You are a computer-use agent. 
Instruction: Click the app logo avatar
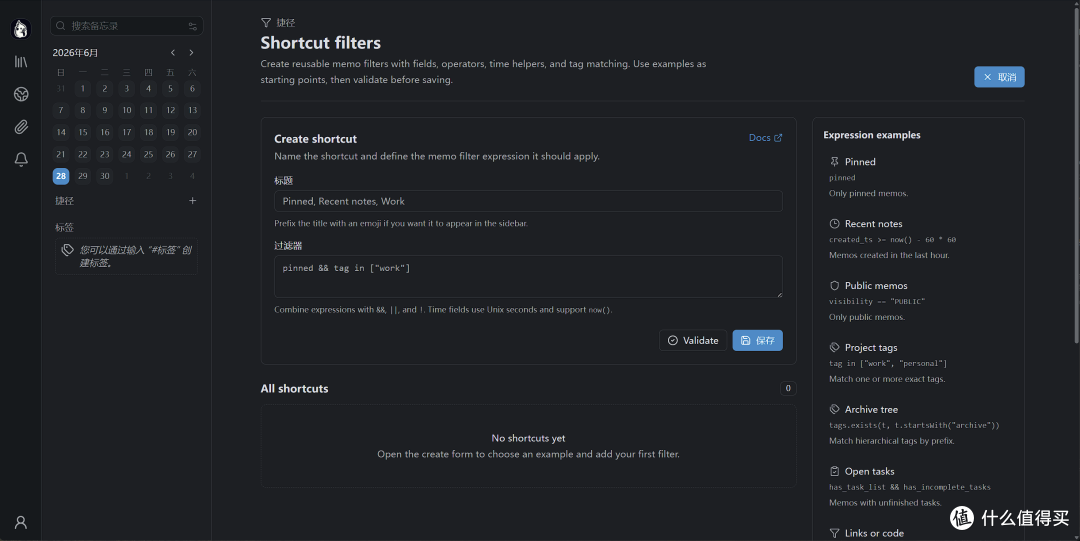21,29
